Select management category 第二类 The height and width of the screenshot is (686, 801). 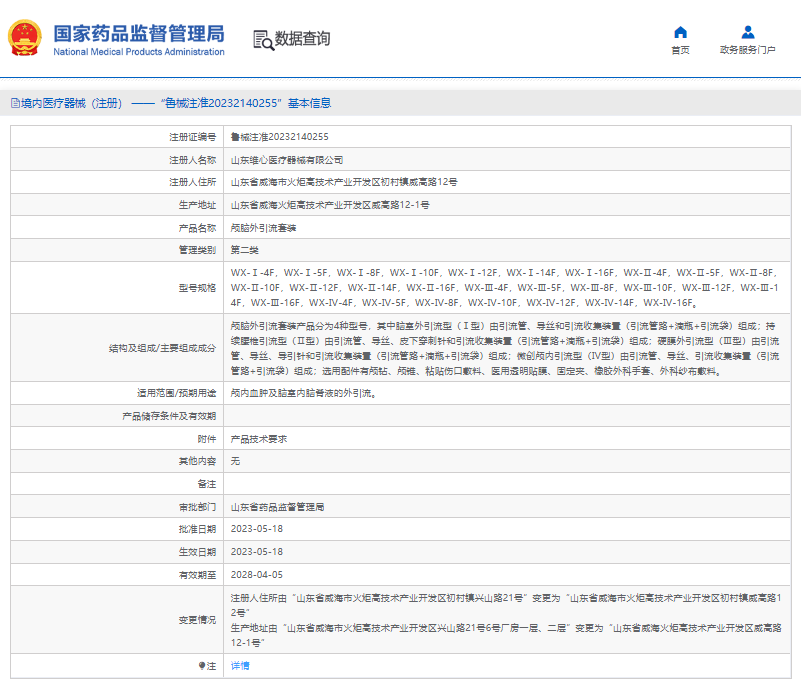245,250
